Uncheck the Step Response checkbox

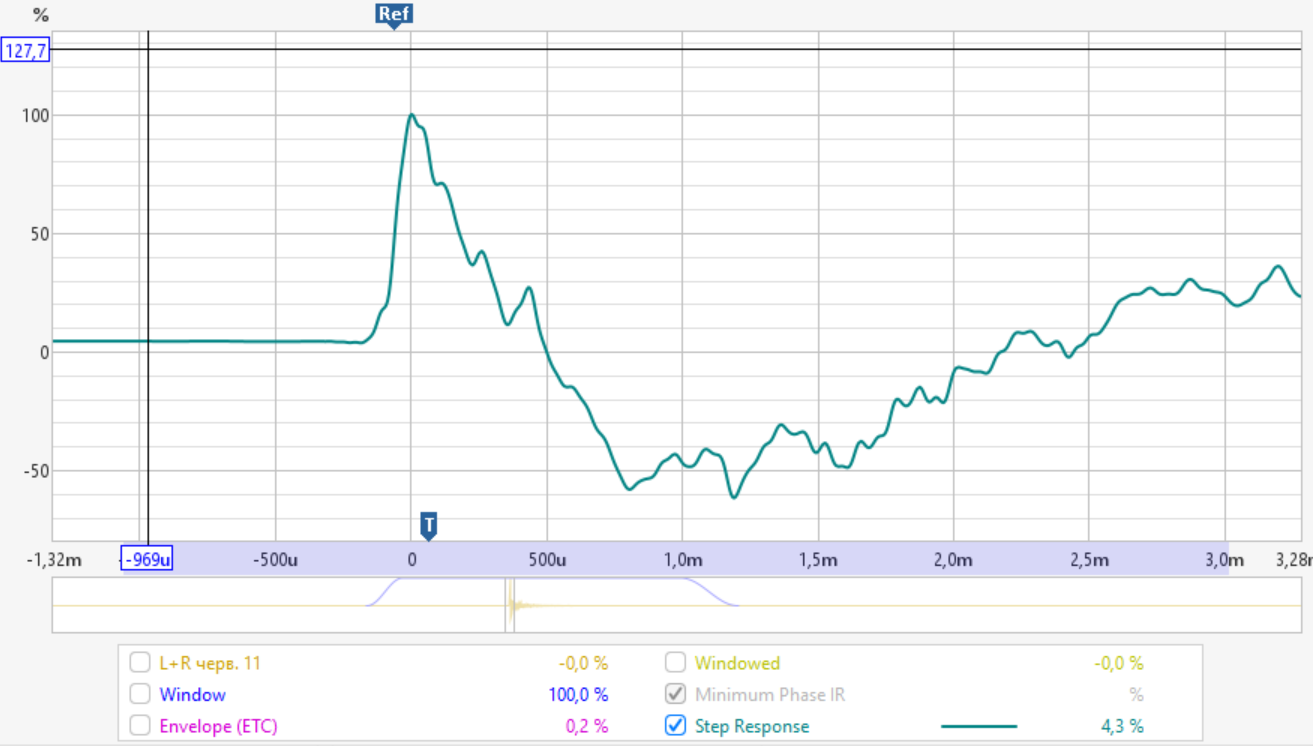coord(676,726)
